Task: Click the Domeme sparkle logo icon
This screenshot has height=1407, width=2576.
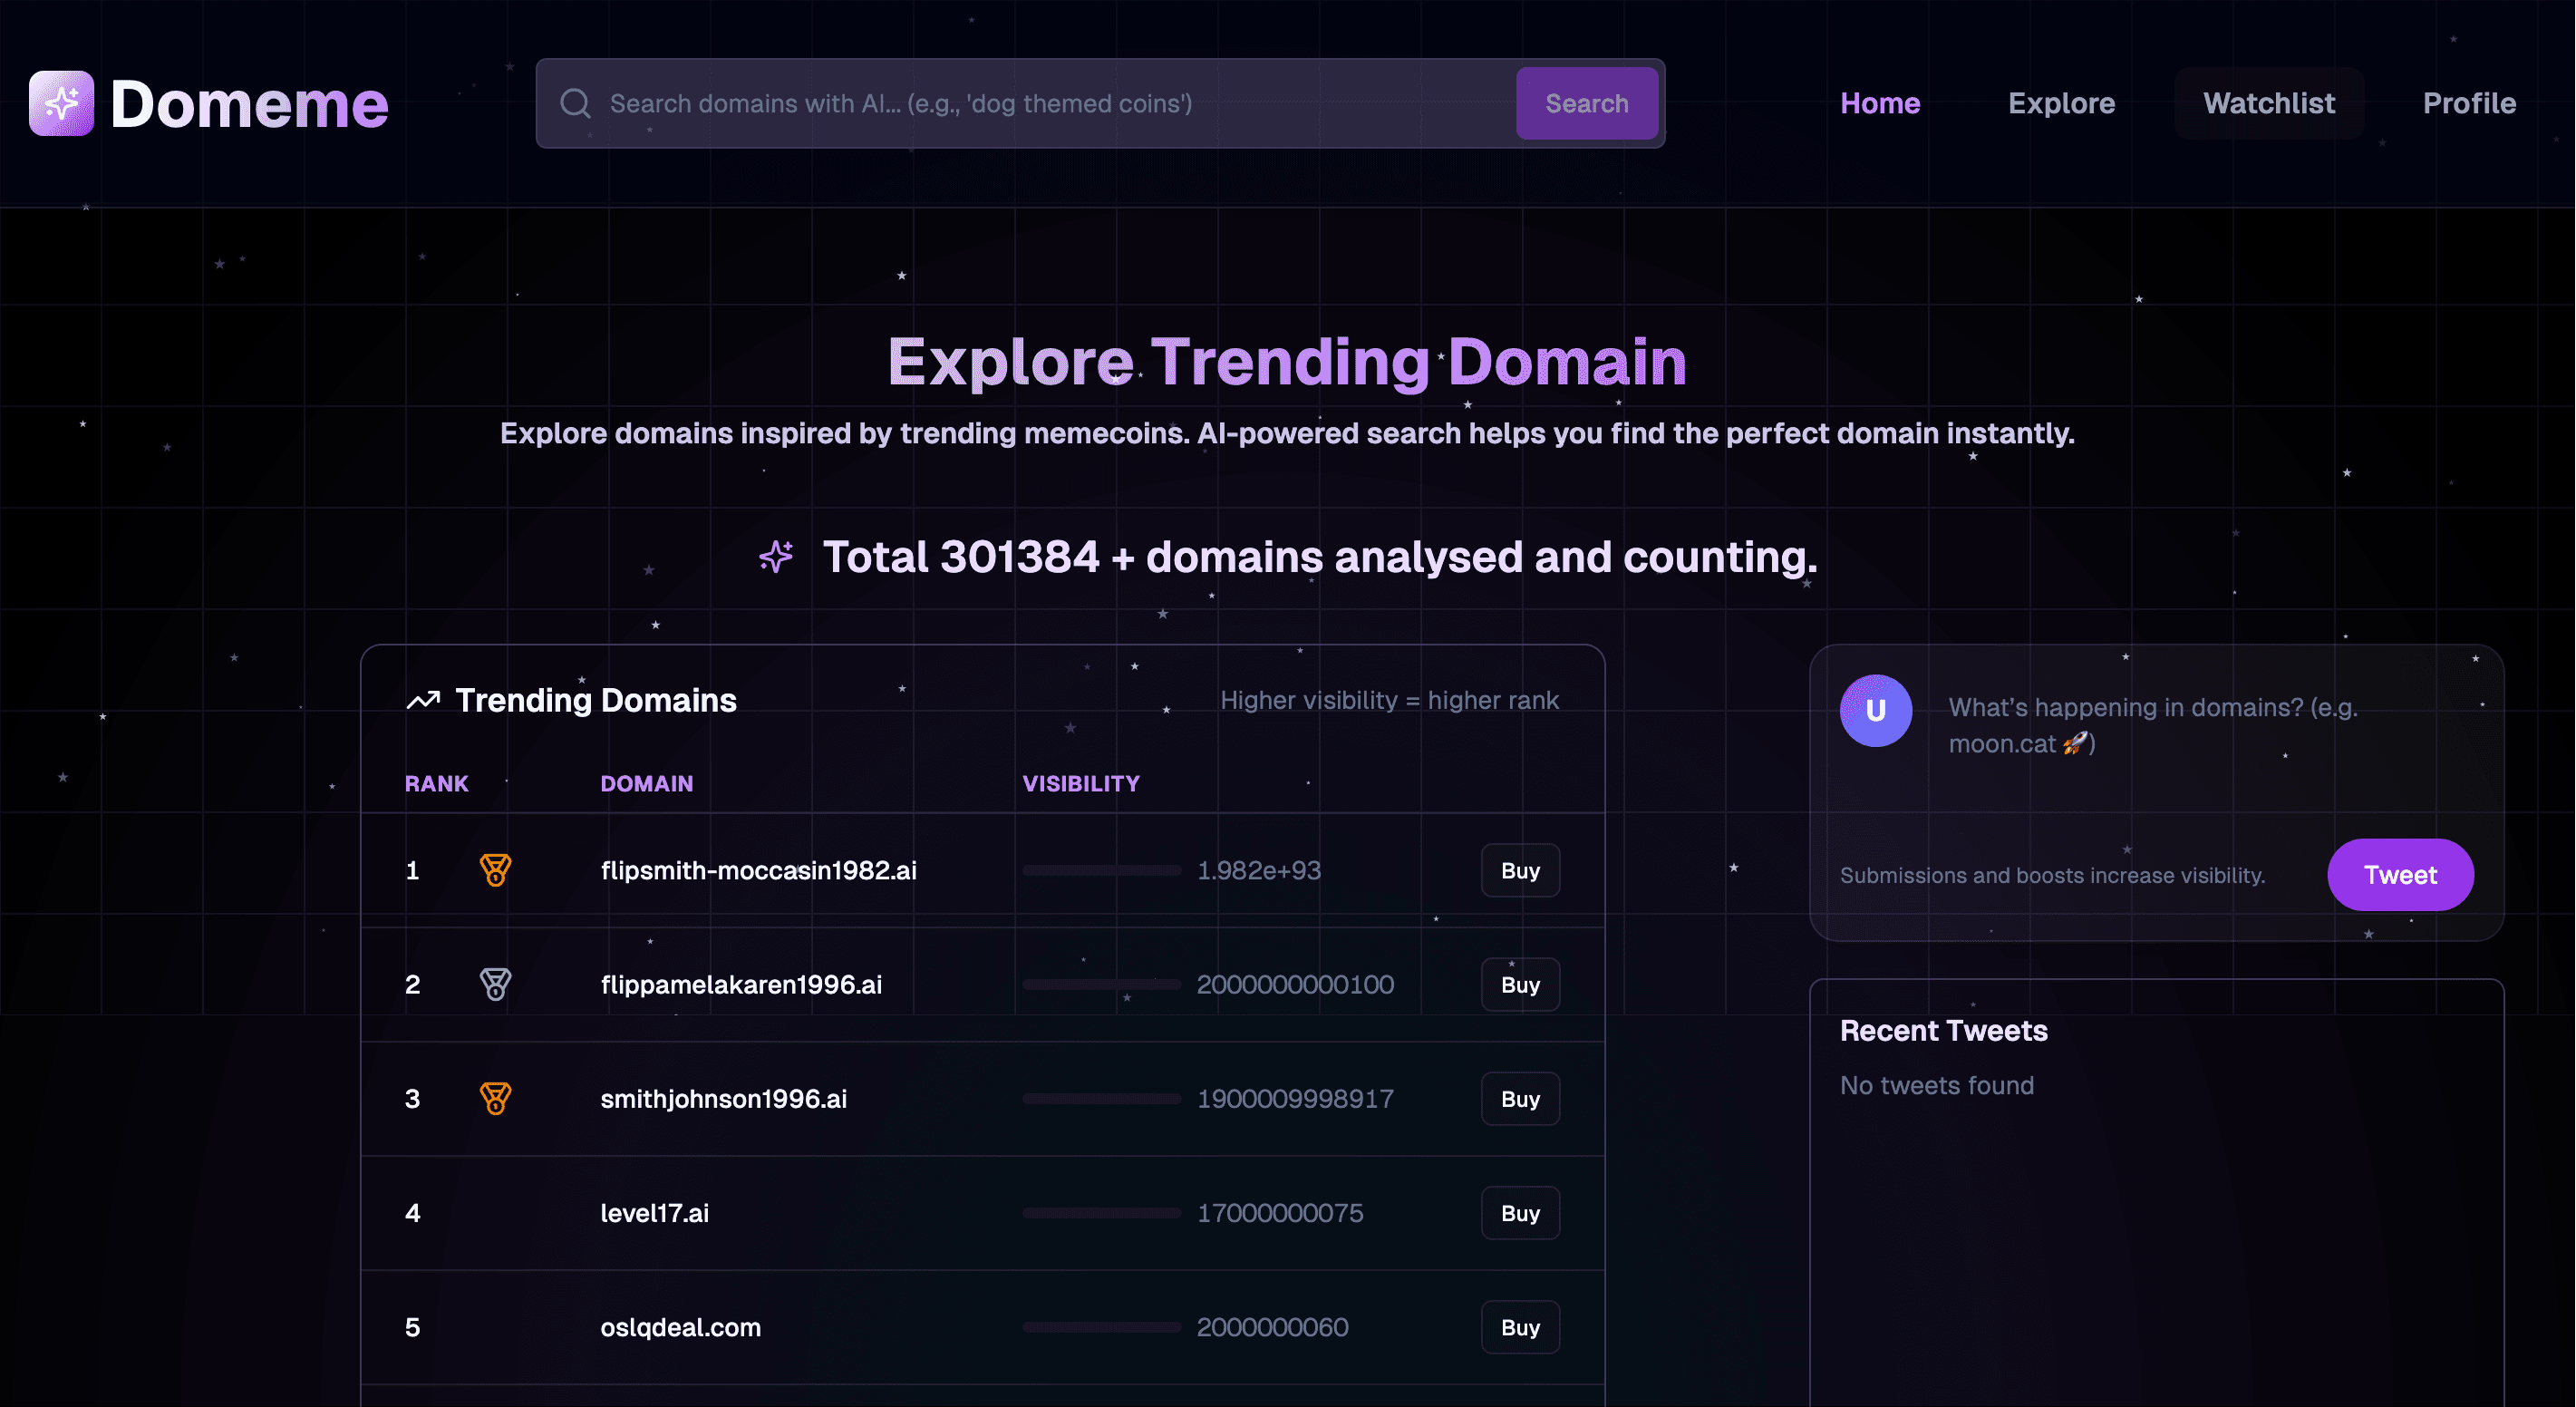Action: point(61,103)
